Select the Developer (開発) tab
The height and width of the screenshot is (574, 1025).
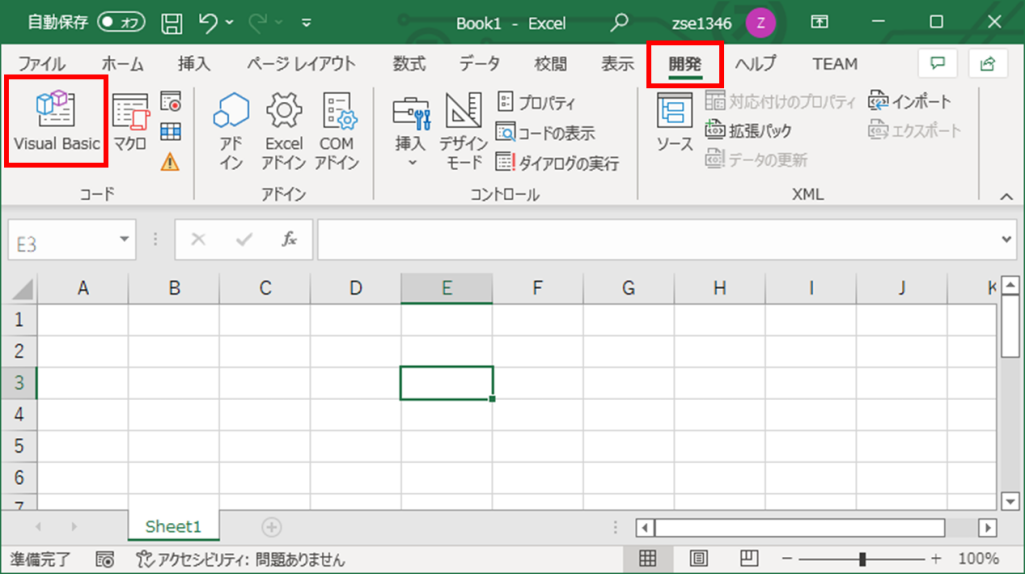pos(685,64)
